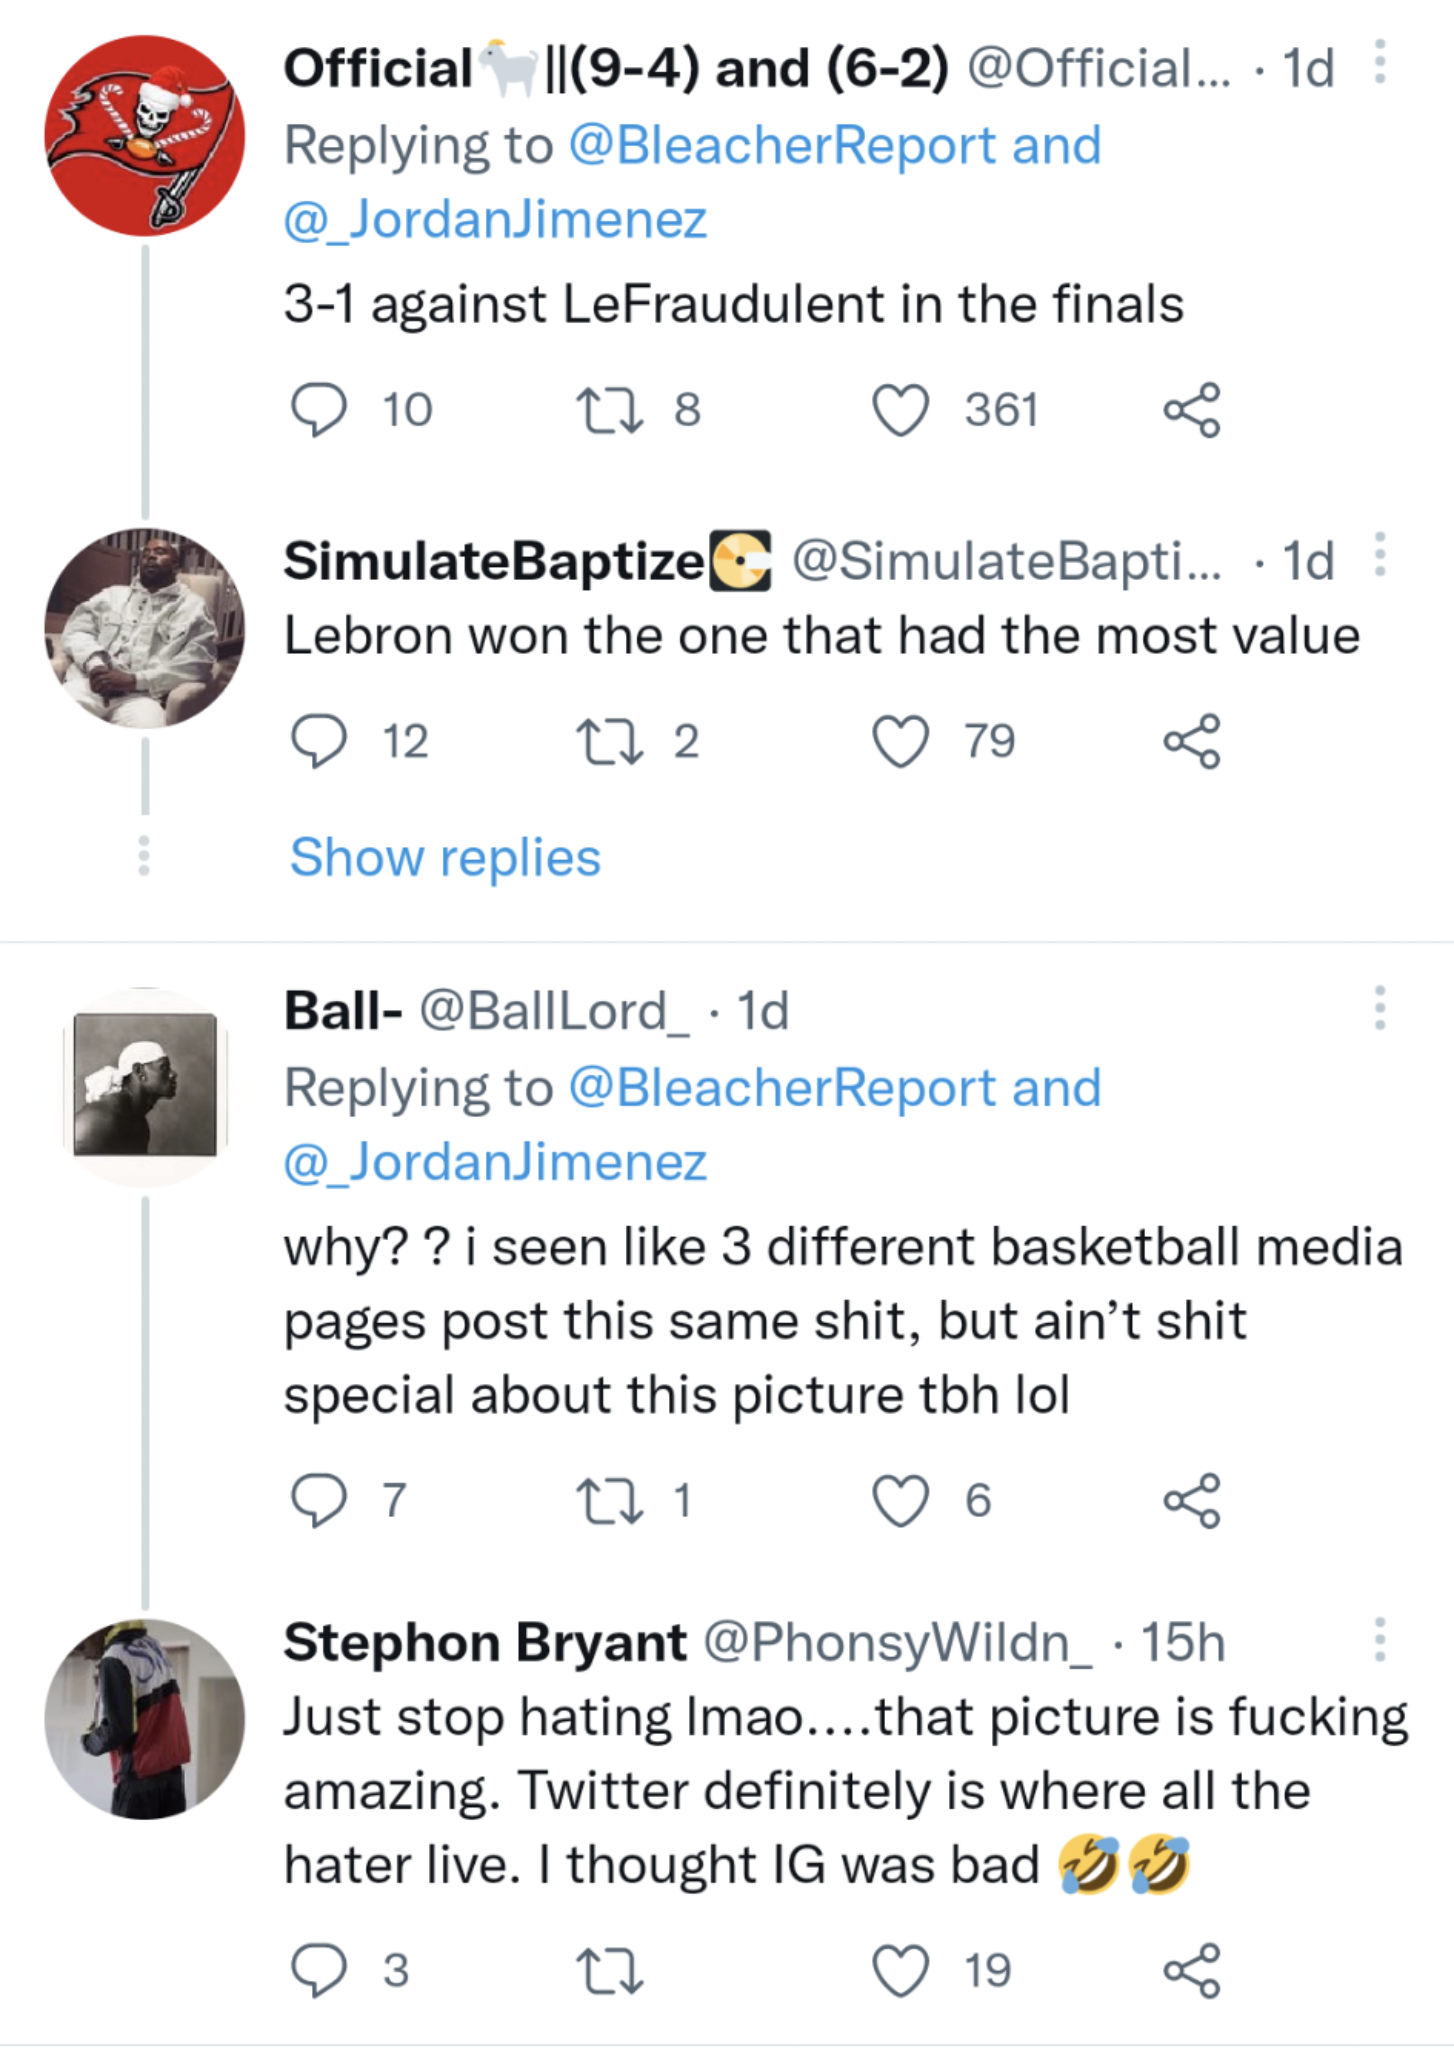View the Buccaneers flag profile picture
Image resolution: width=1454 pixels, height=2048 pixels.
(x=145, y=136)
